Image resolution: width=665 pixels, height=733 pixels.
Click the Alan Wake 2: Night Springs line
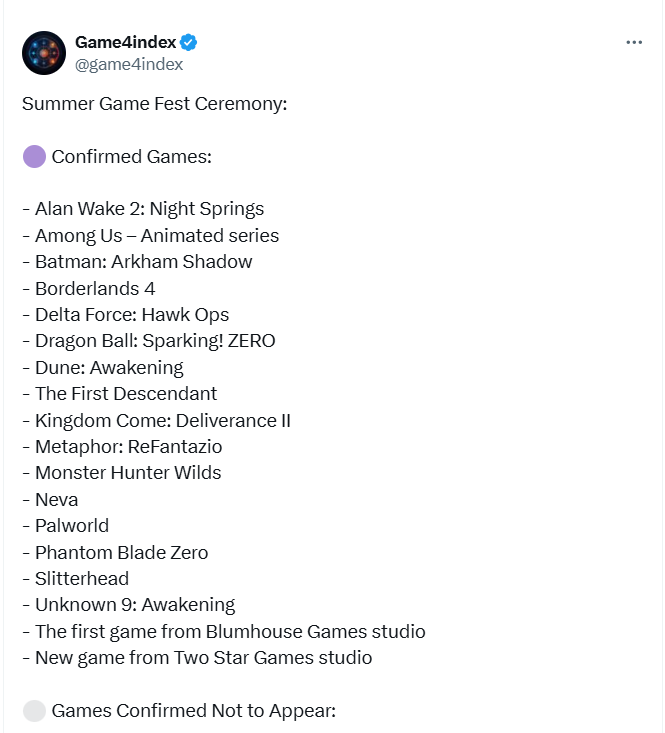point(143,209)
